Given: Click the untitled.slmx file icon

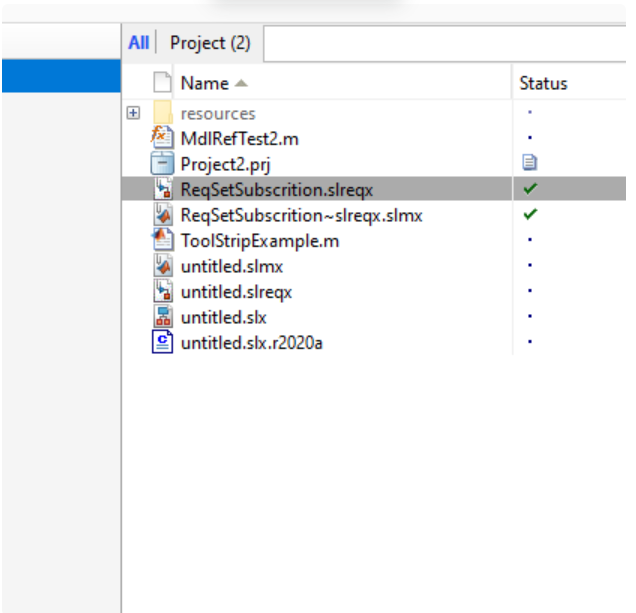Looking at the screenshot, I should tap(161, 266).
